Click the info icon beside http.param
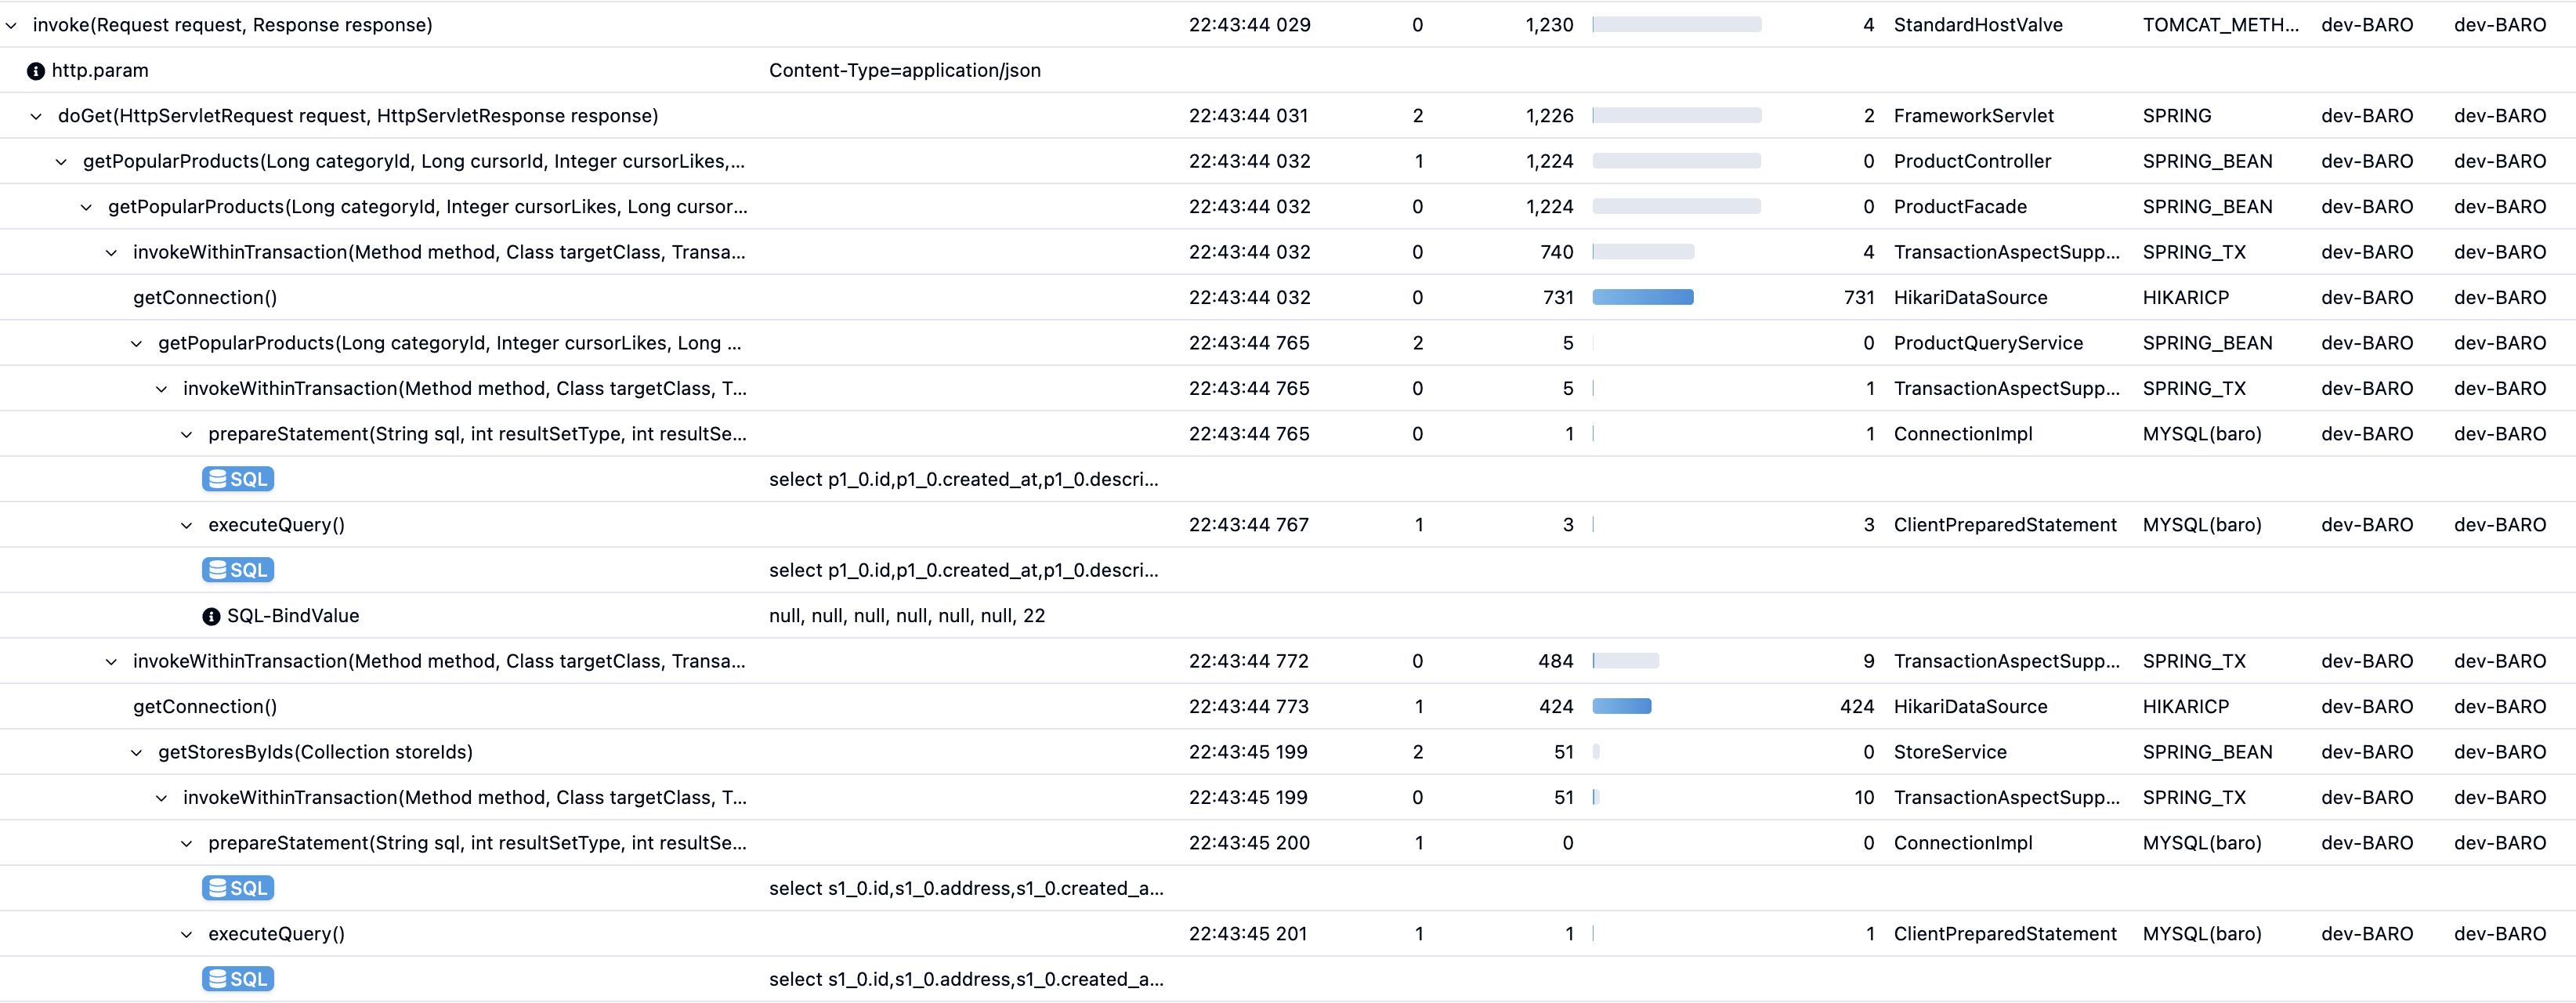Viewport: 2576px width, 1003px height. (x=36, y=71)
